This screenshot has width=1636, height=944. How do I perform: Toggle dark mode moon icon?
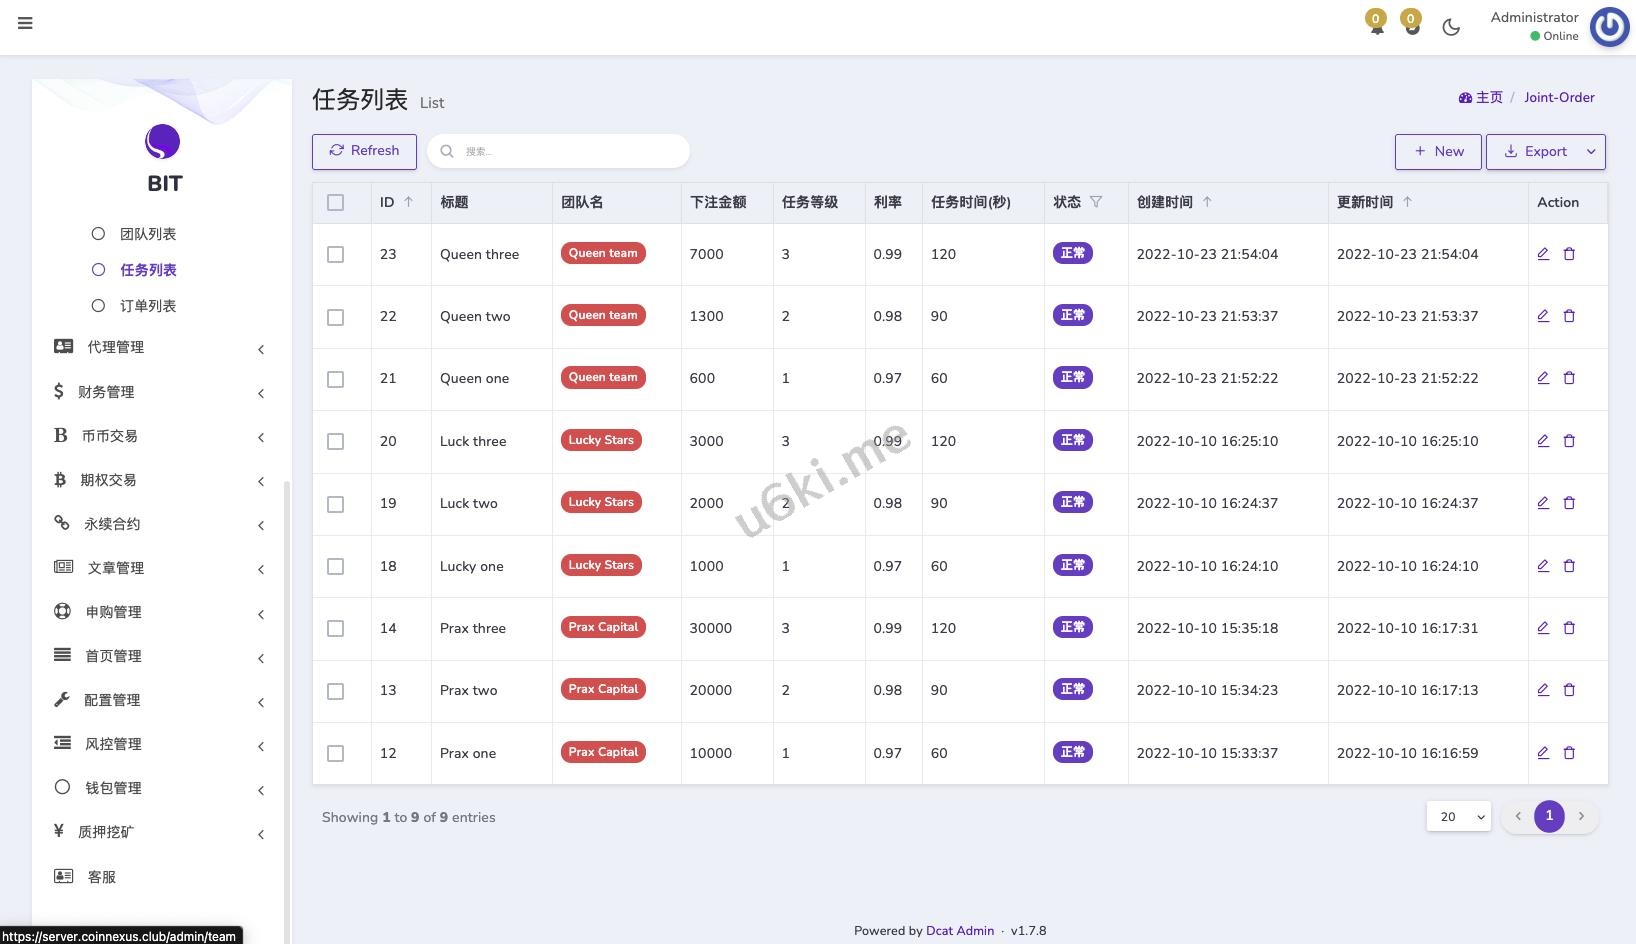pyautogui.click(x=1451, y=27)
